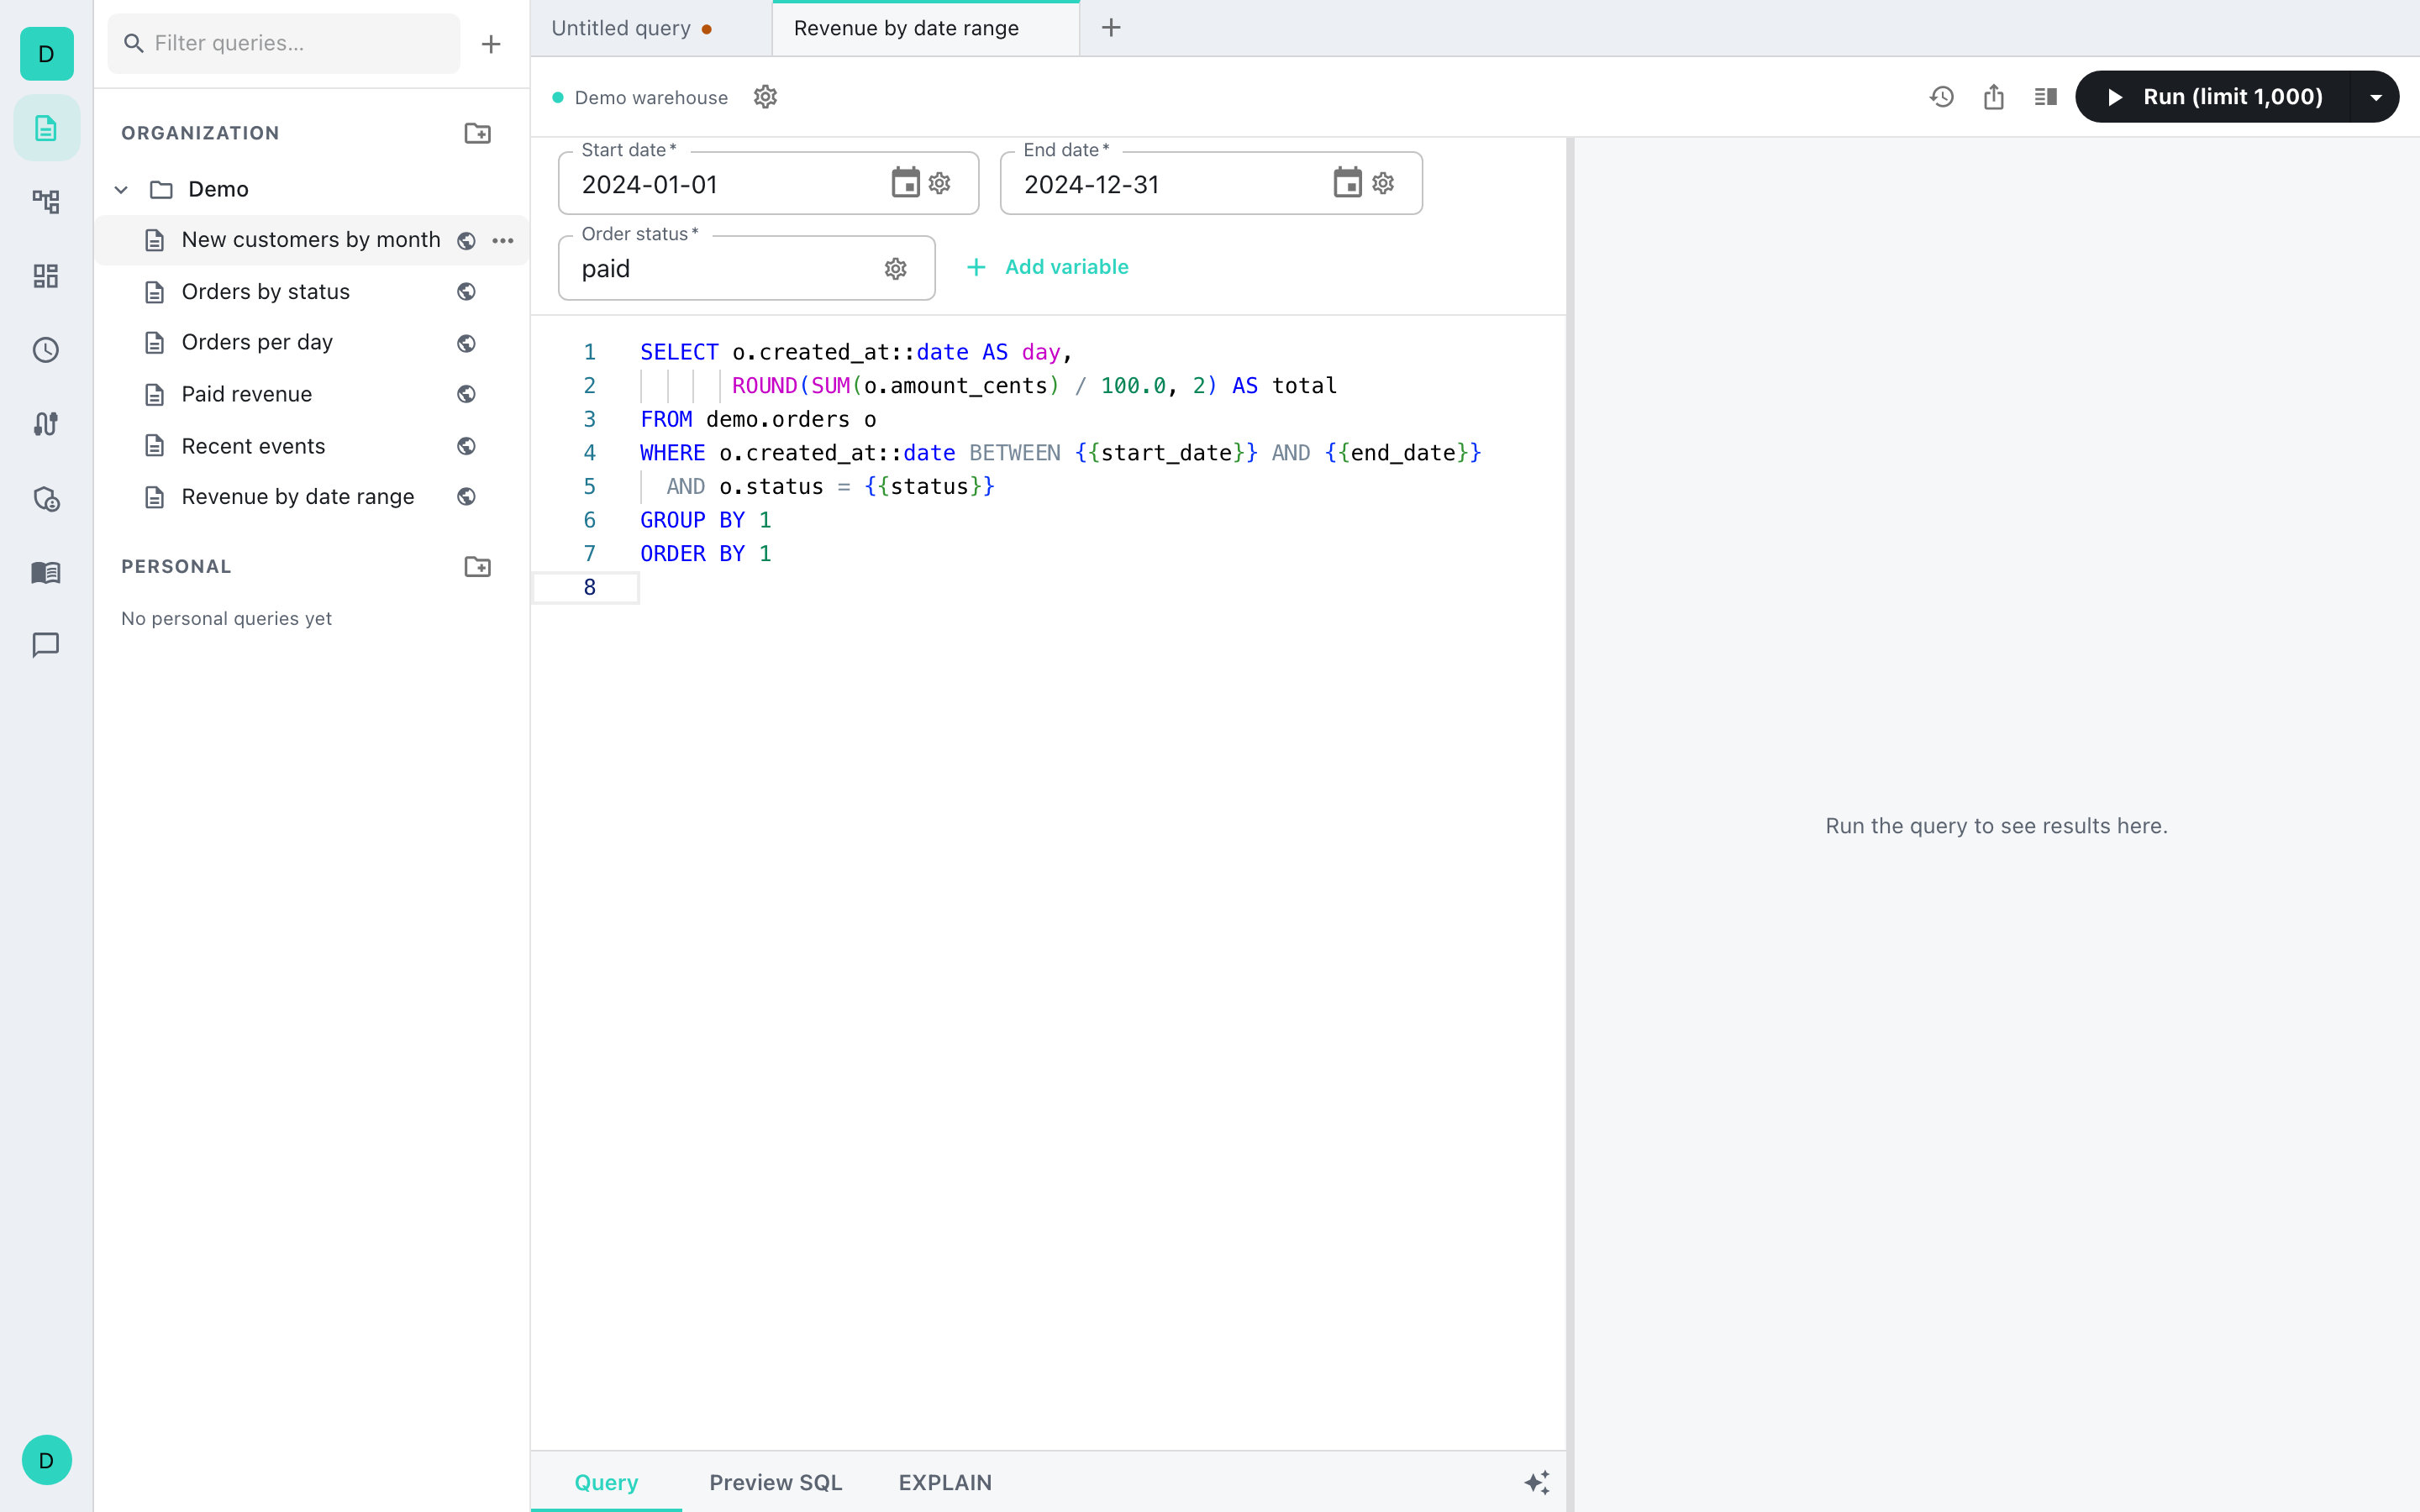The image size is (2420, 1512).
Task: Click the globe icon for Paid revenue
Action: (466, 394)
